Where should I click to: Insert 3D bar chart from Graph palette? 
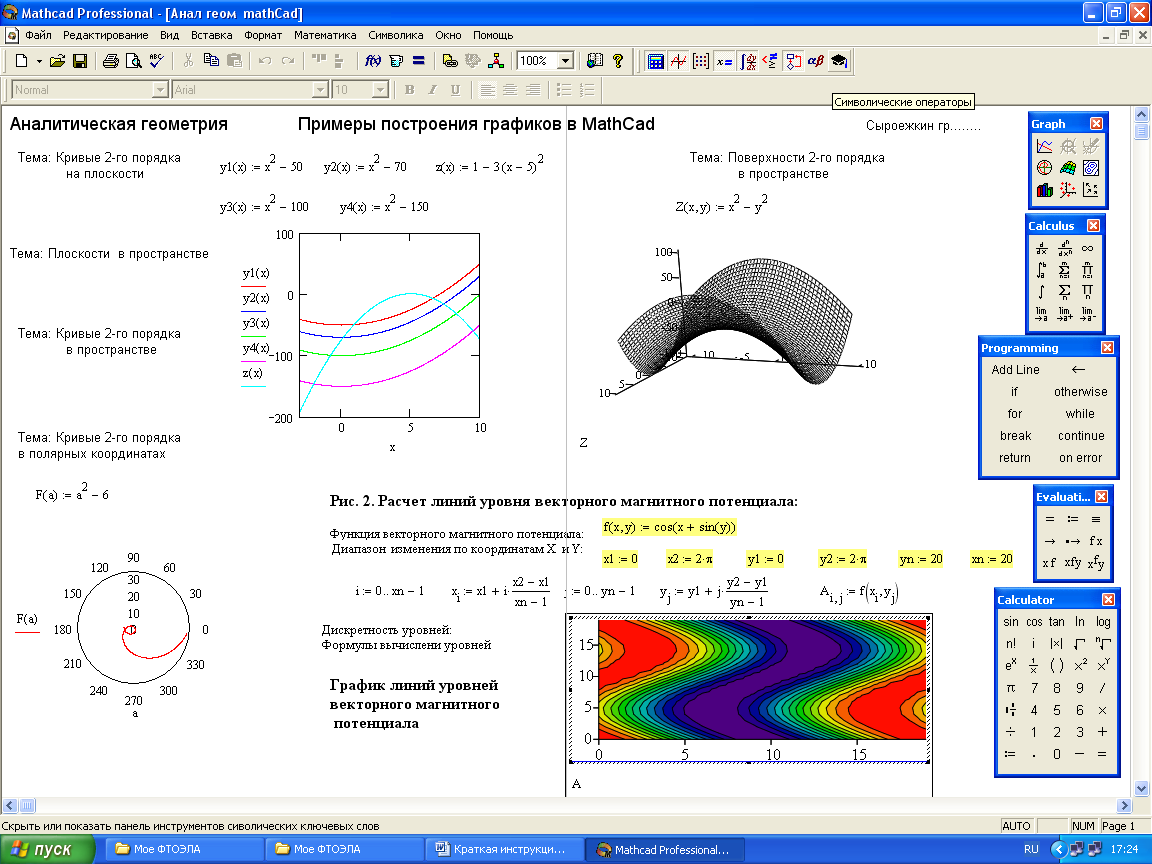[1044, 190]
